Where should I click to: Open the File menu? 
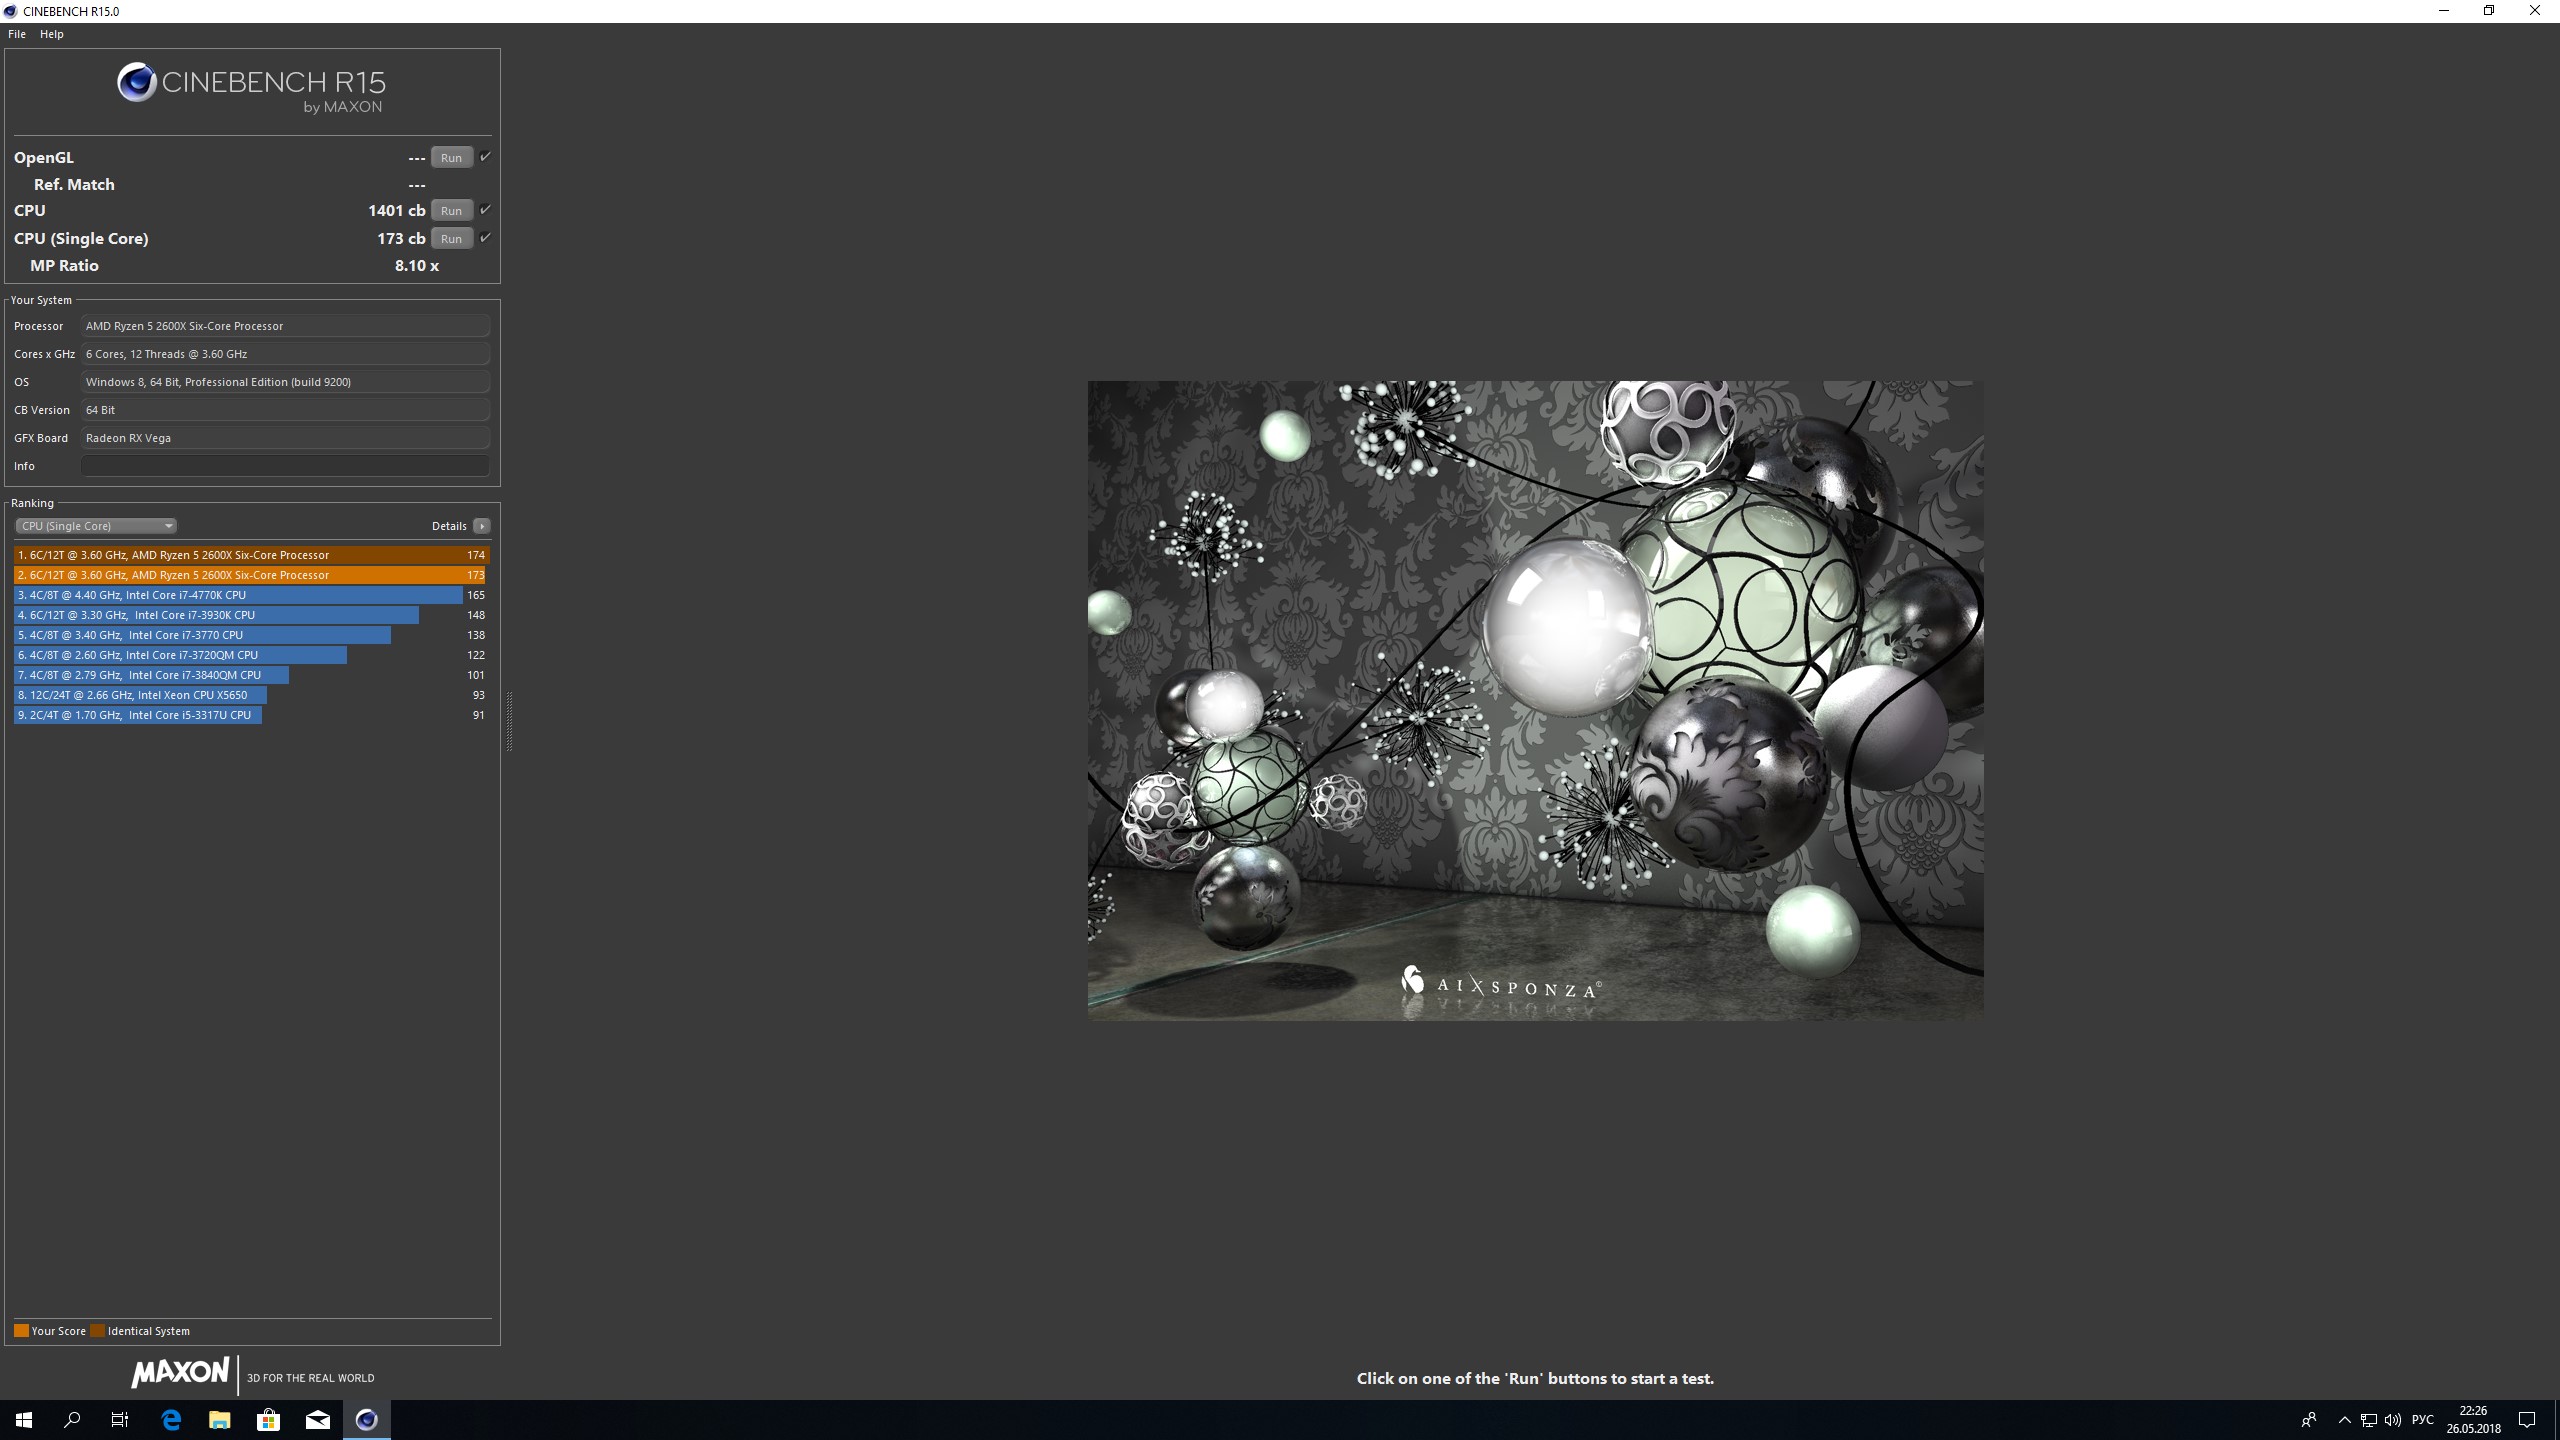tap(17, 34)
